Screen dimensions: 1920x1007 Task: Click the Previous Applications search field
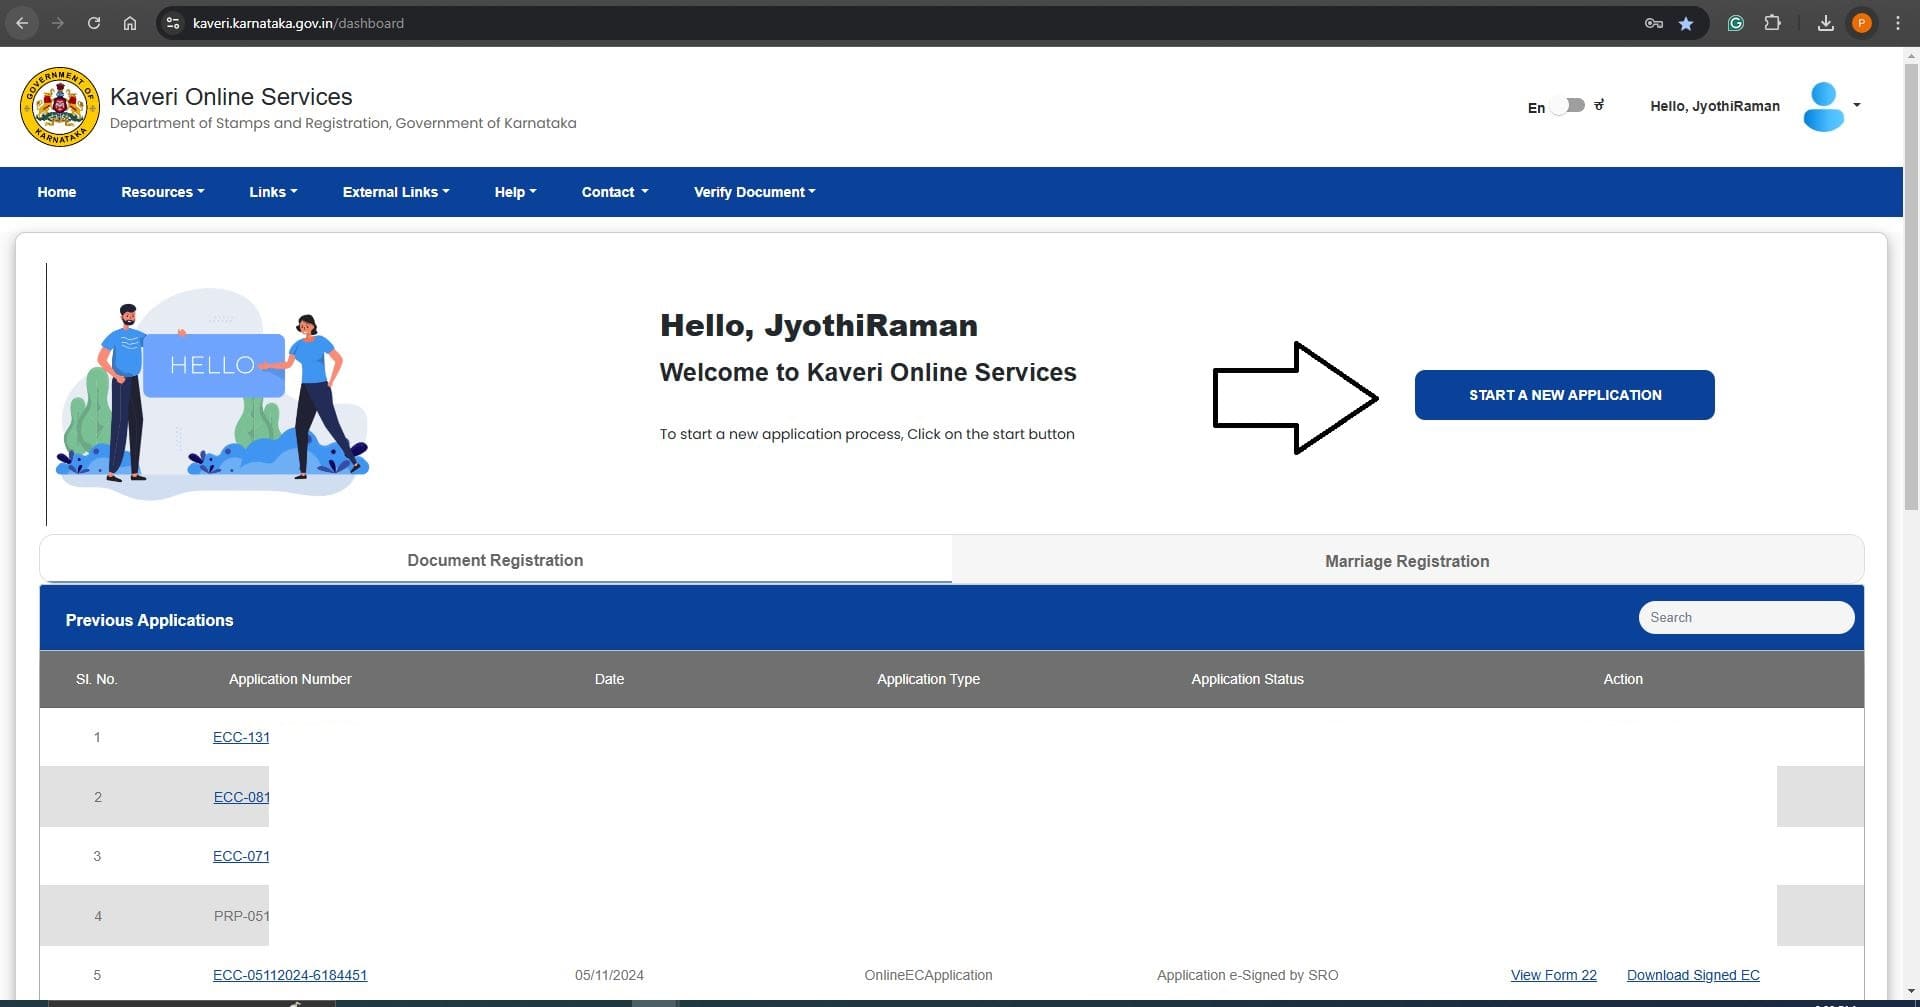[x=1745, y=617]
